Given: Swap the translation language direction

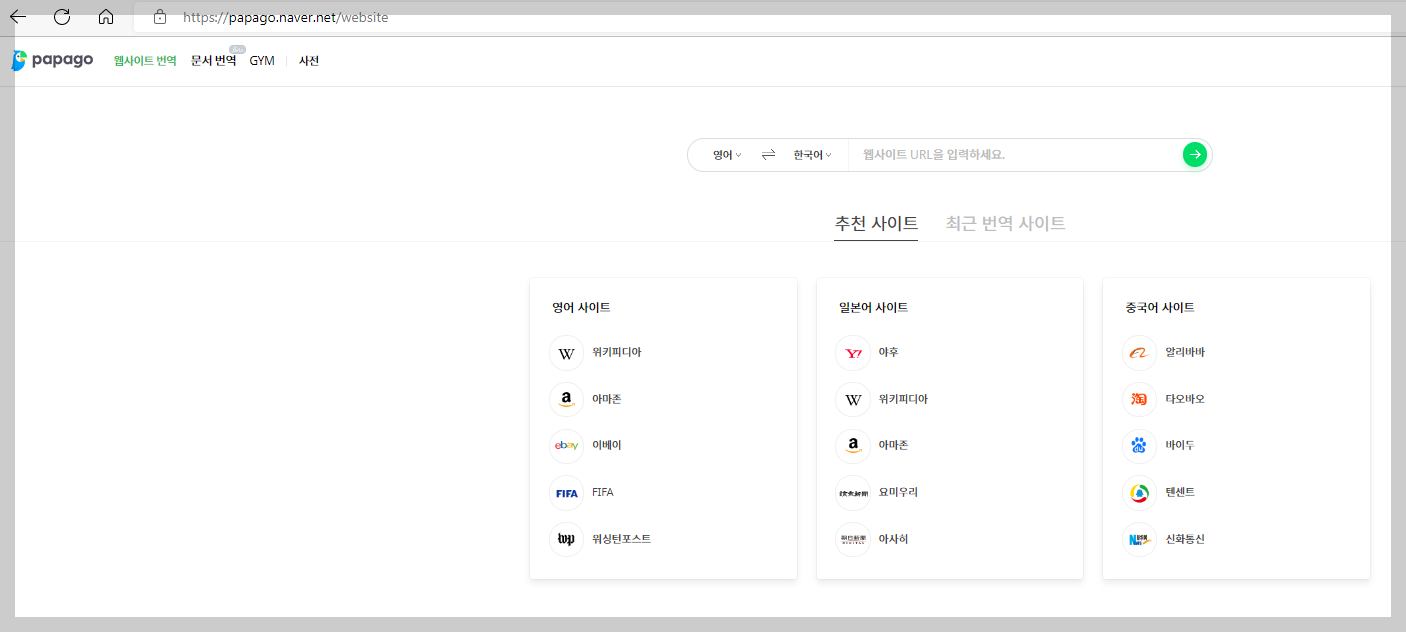Looking at the screenshot, I should 768,154.
